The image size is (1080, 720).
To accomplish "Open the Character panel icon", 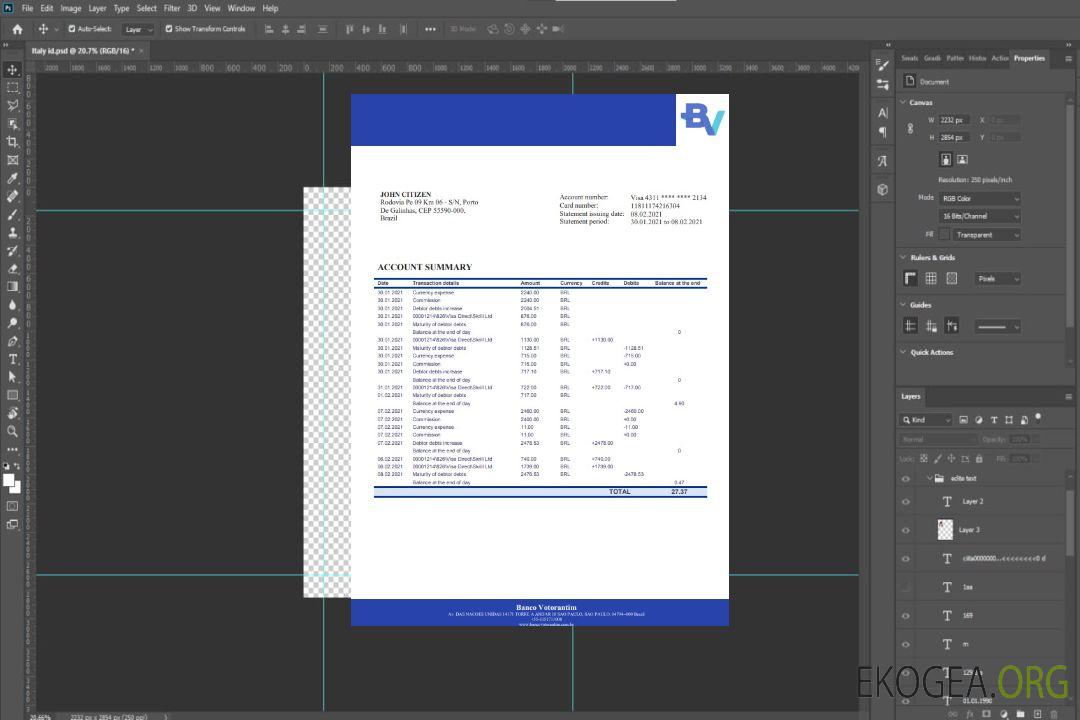I will (882, 112).
